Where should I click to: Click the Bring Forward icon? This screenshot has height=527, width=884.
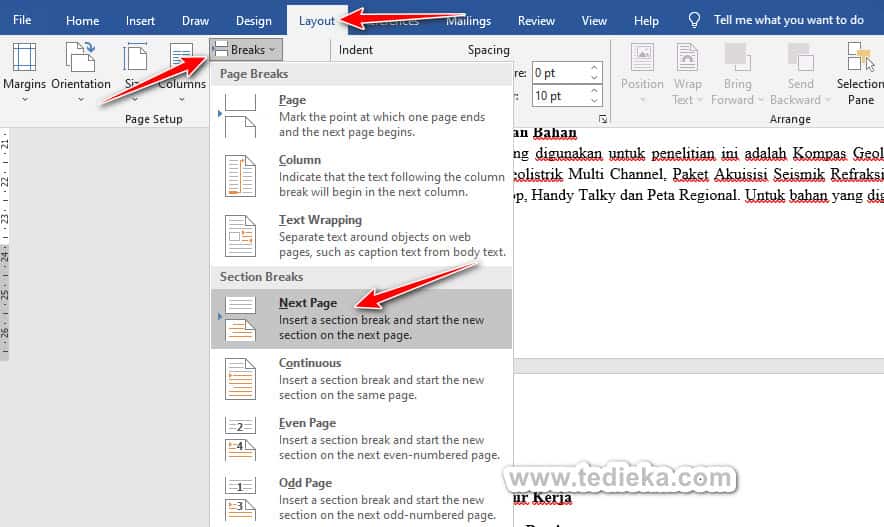[738, 60]
